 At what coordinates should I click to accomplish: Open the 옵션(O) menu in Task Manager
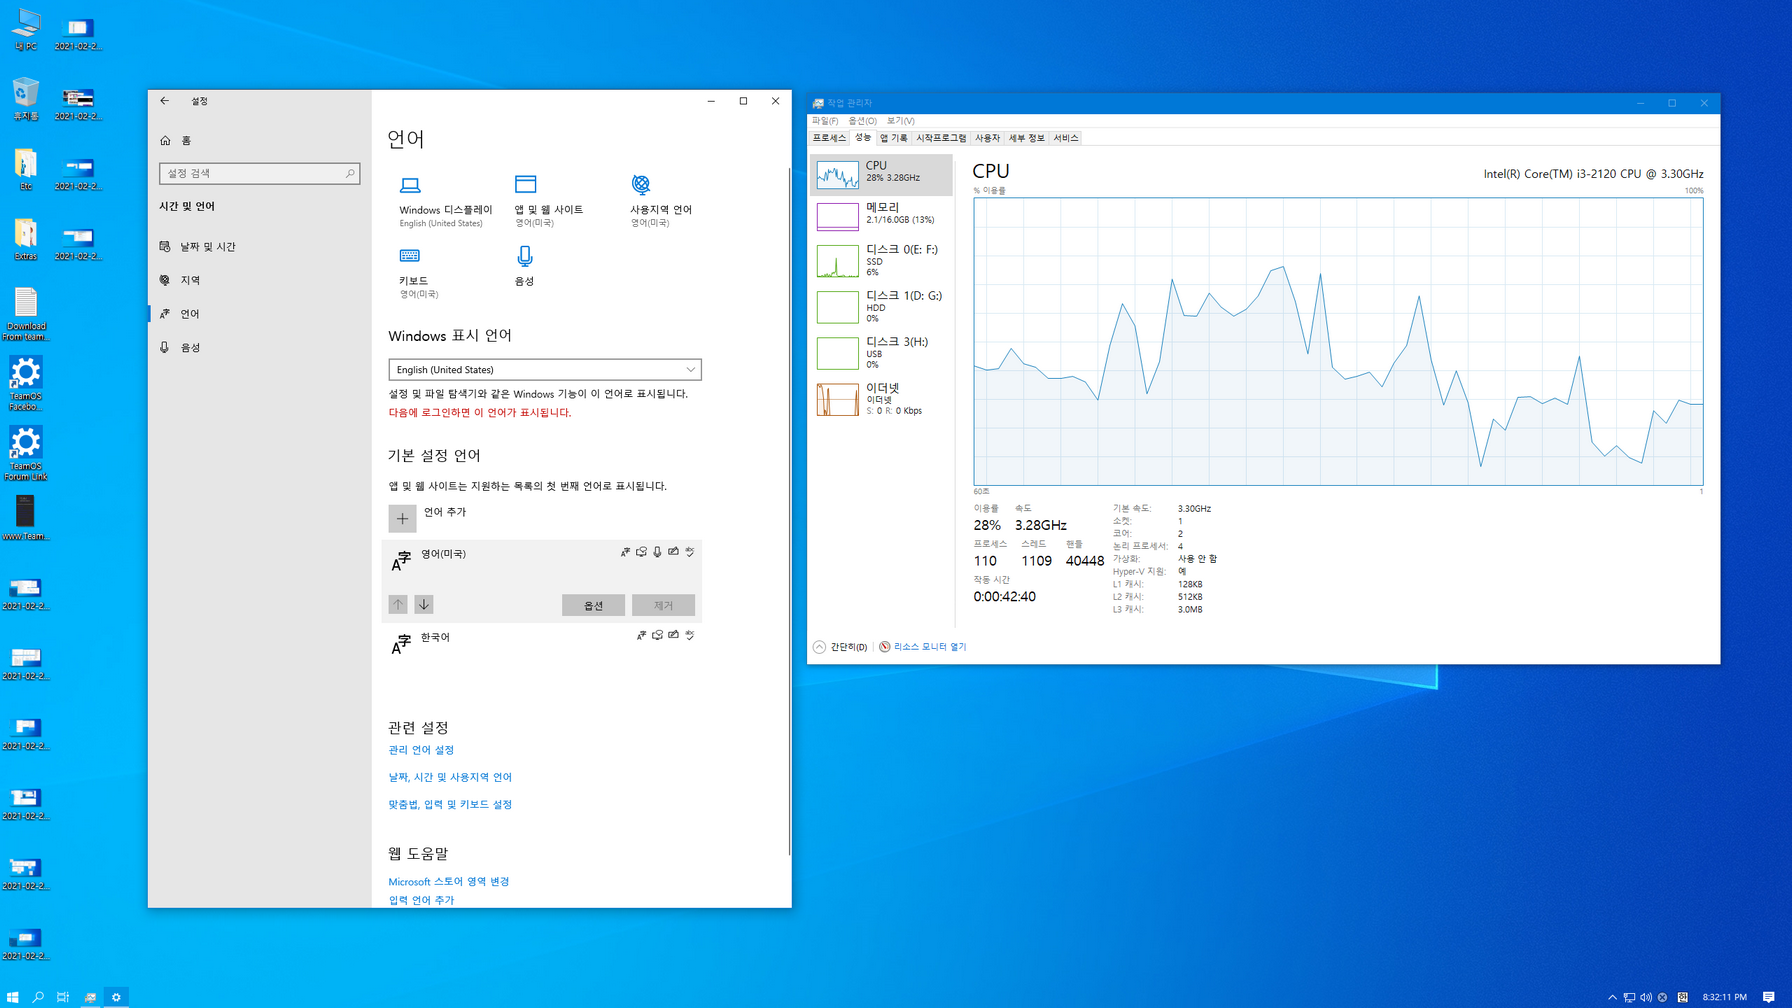click(862, 121)
